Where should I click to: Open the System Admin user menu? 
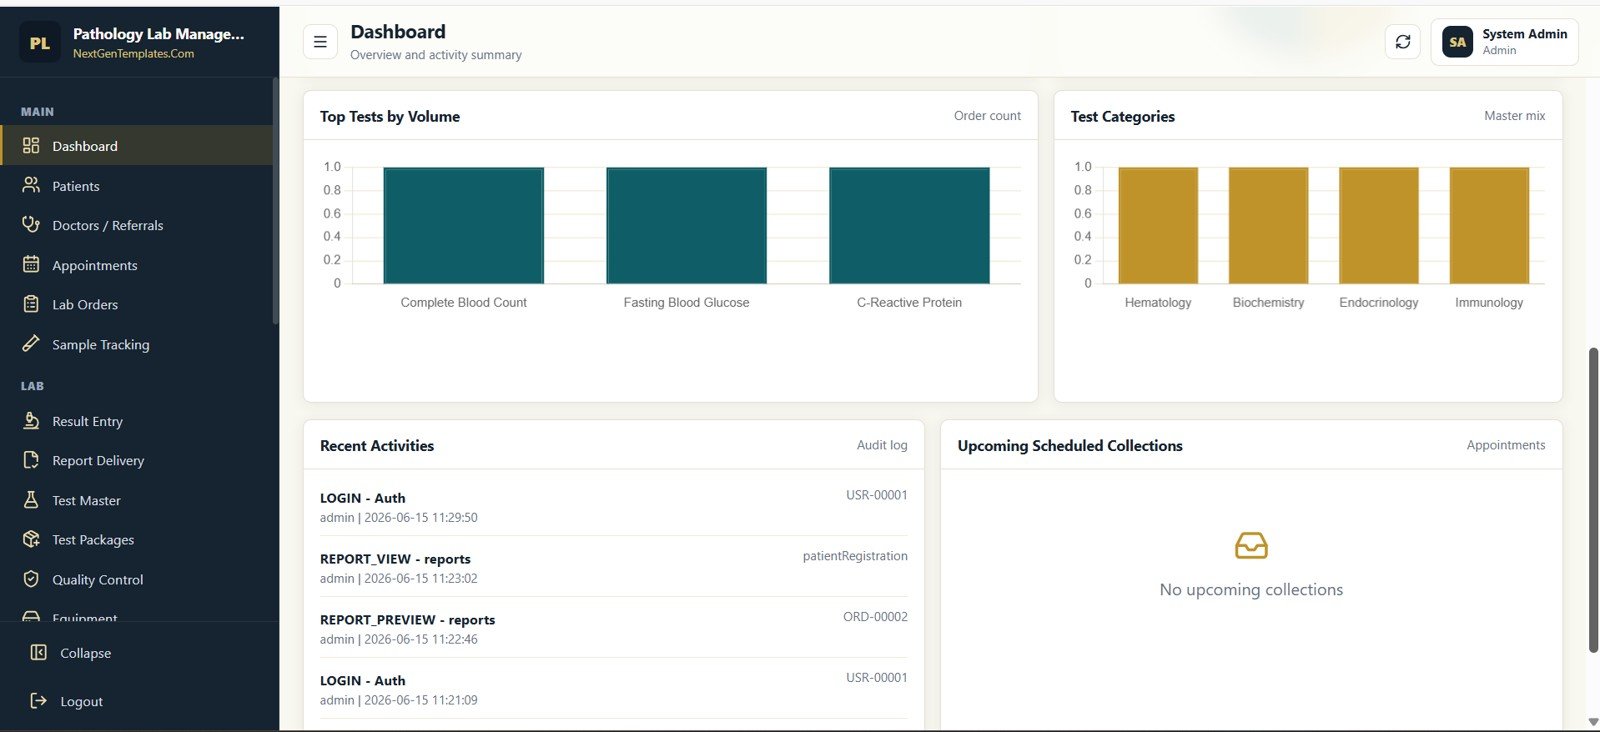(1504, 42)
